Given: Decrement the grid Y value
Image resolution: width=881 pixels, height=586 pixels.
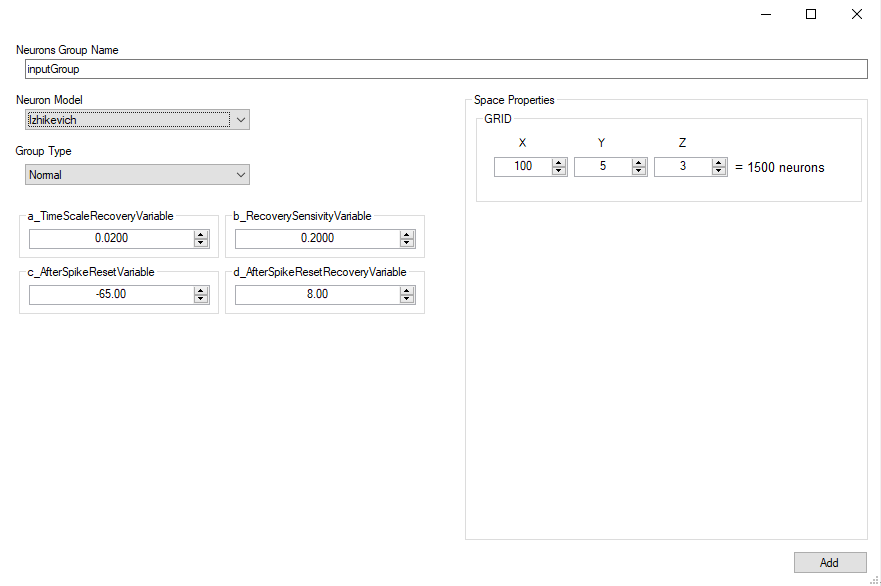Looking at the screenshot, I should (x=639, y=171).
